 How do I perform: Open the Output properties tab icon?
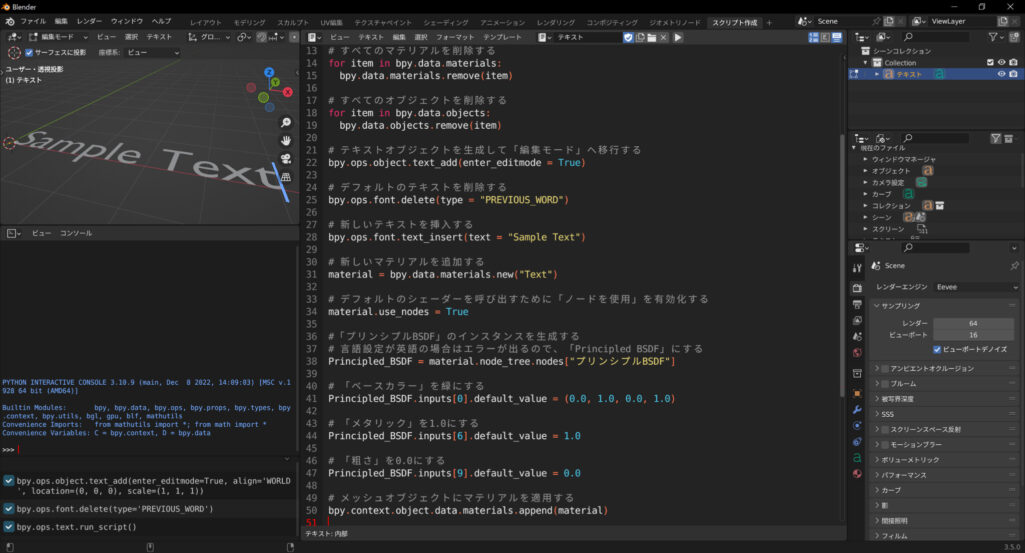(x=857, y=305)
